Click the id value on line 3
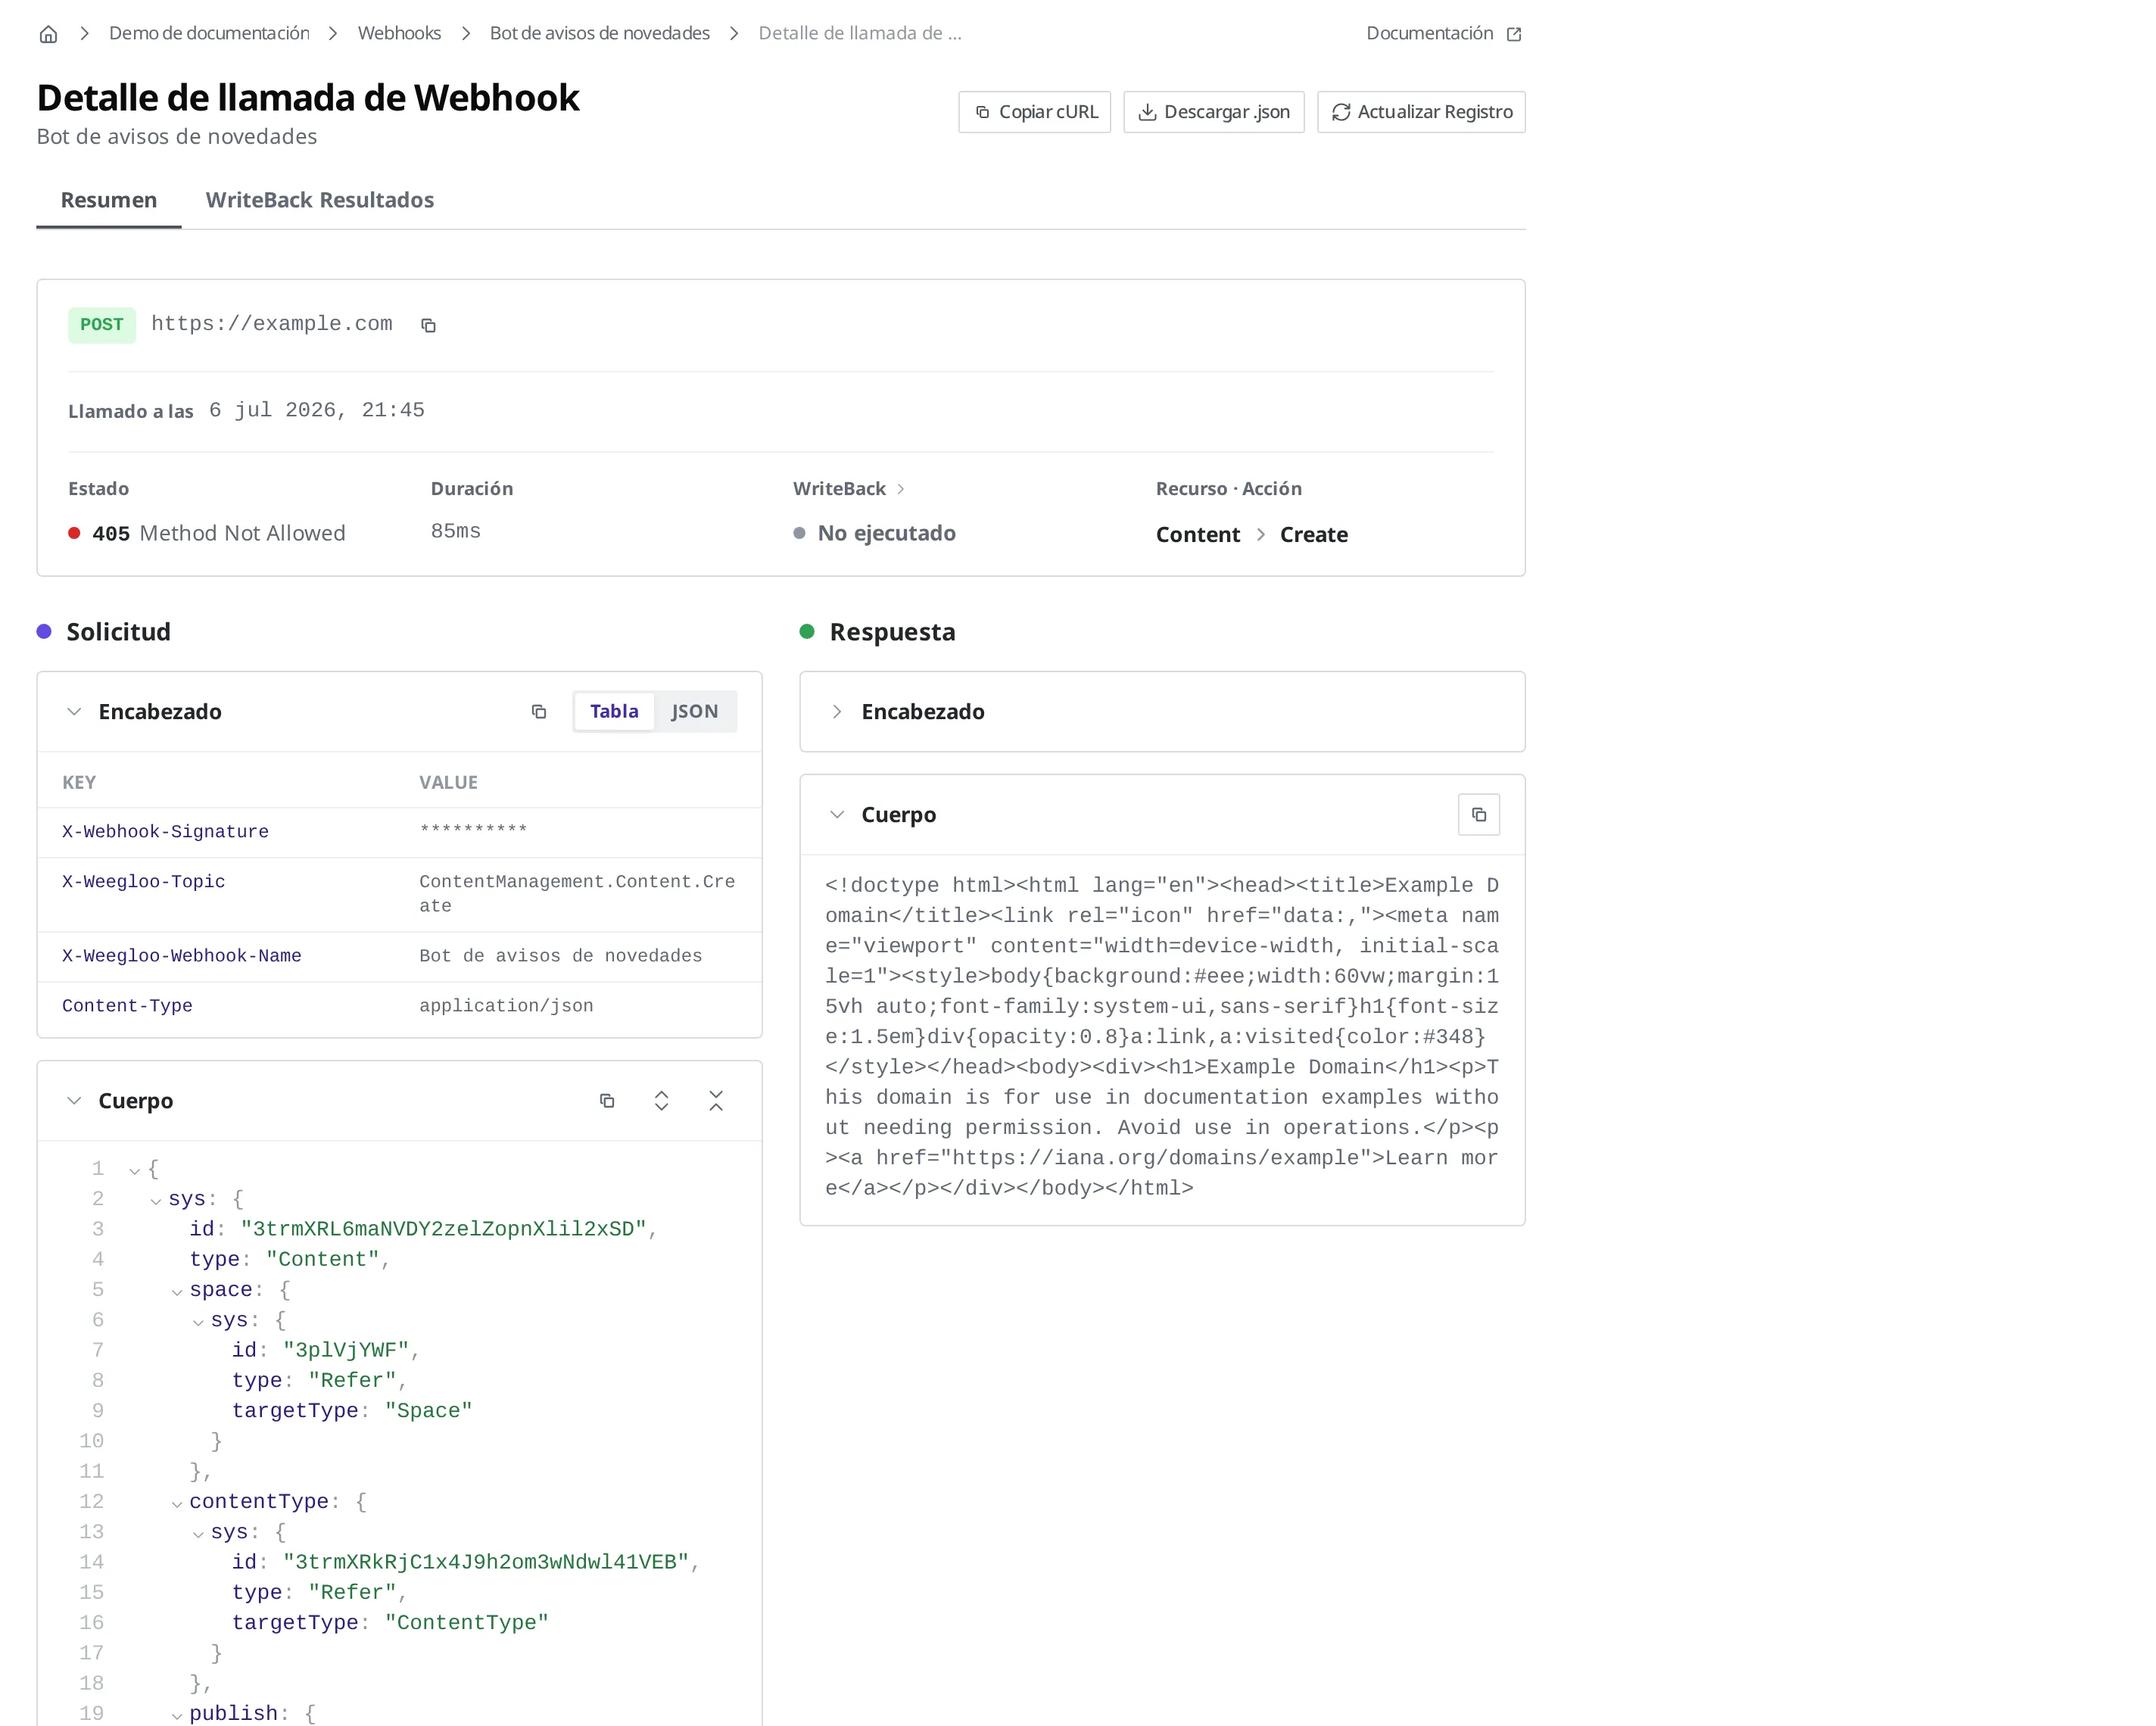 (x=443, y=1229)
